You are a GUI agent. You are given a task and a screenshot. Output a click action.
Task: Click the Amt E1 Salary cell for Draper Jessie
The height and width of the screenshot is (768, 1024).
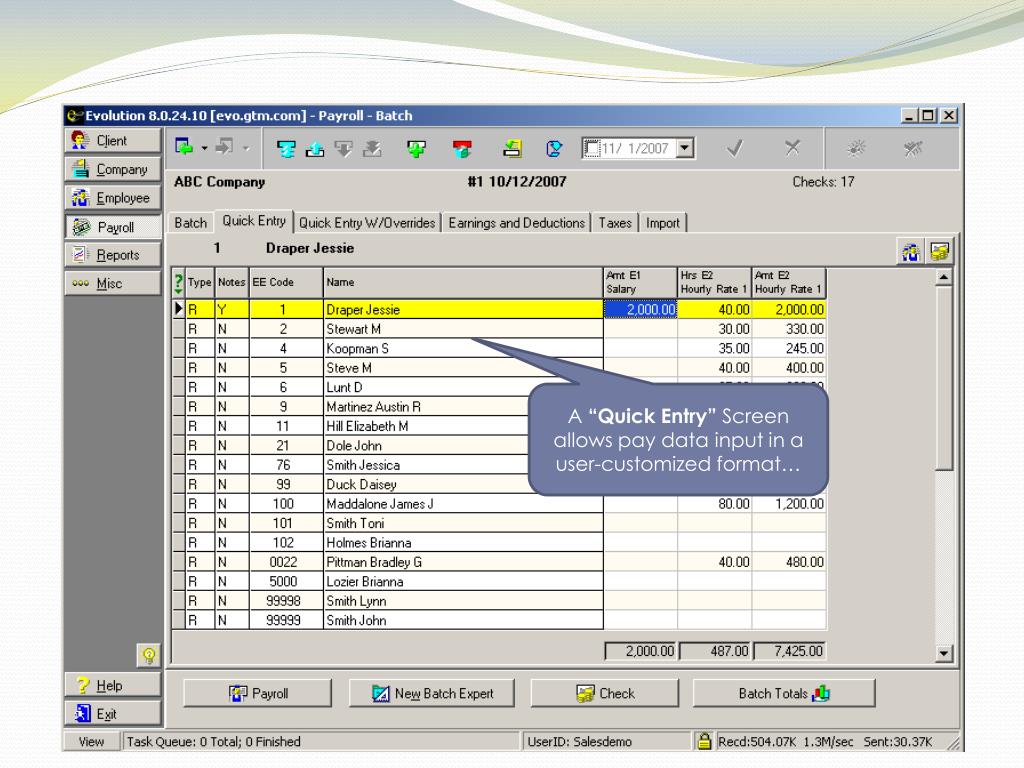click(641, 310)
